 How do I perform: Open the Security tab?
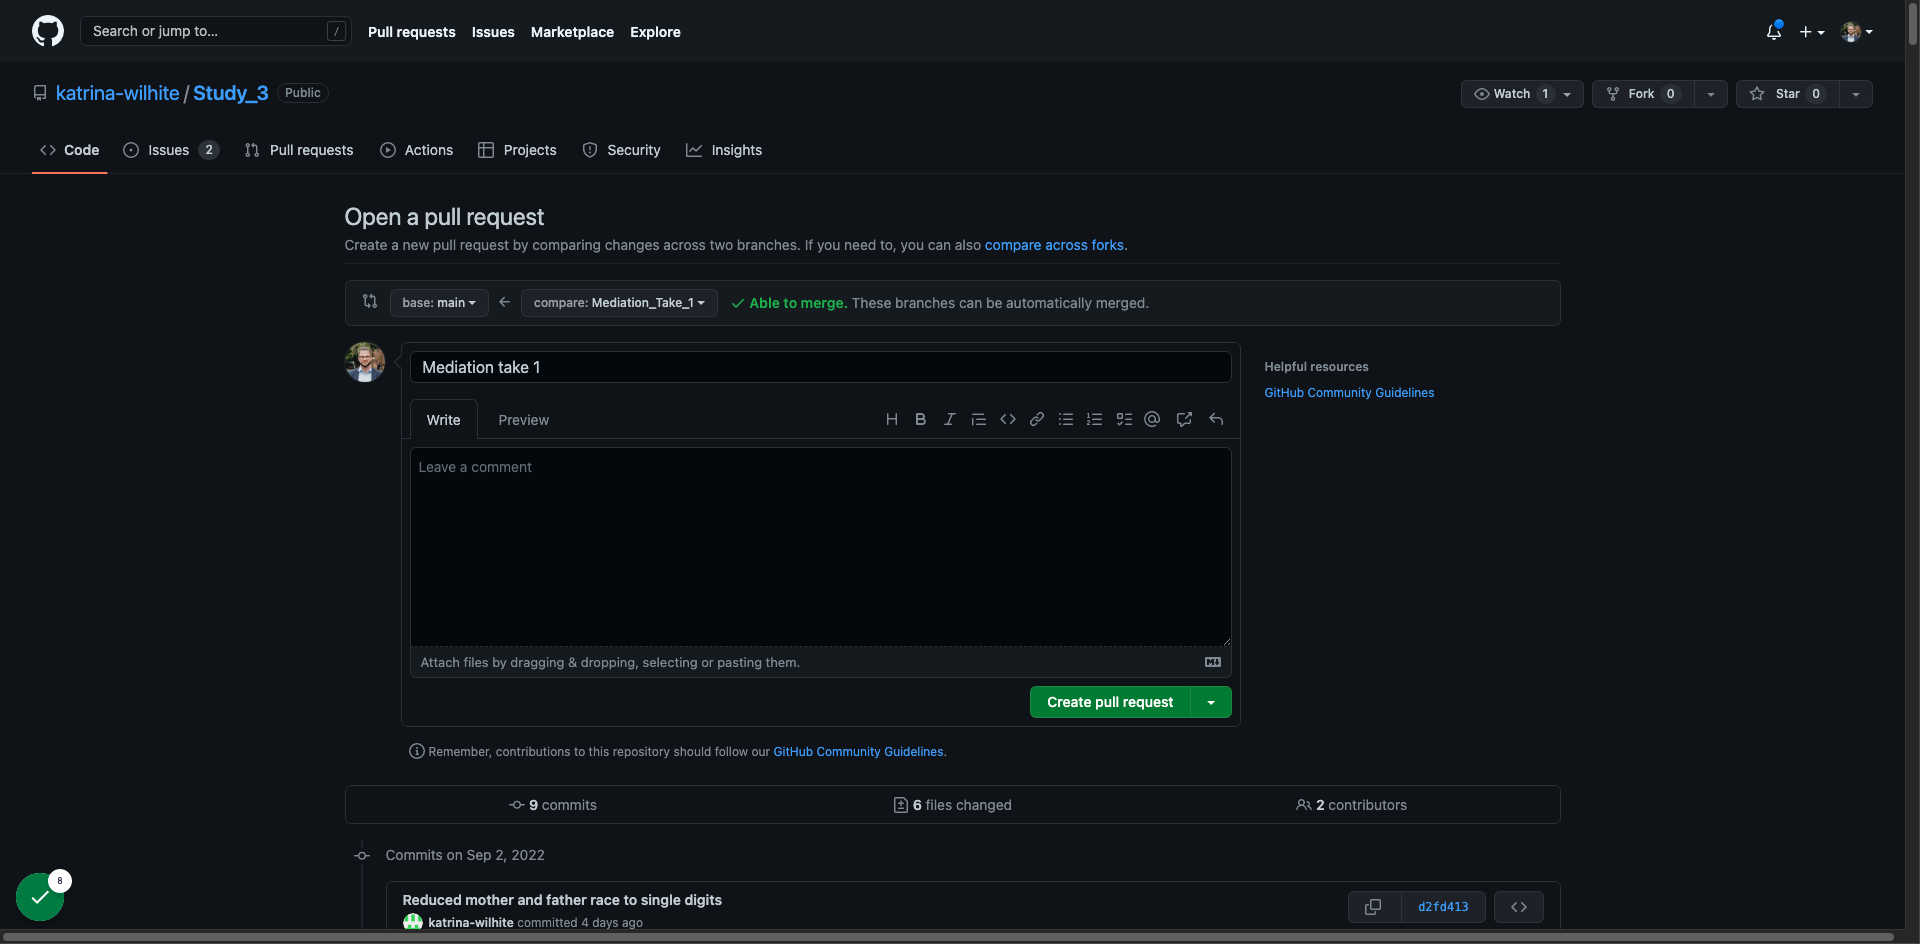click(622, 150)
